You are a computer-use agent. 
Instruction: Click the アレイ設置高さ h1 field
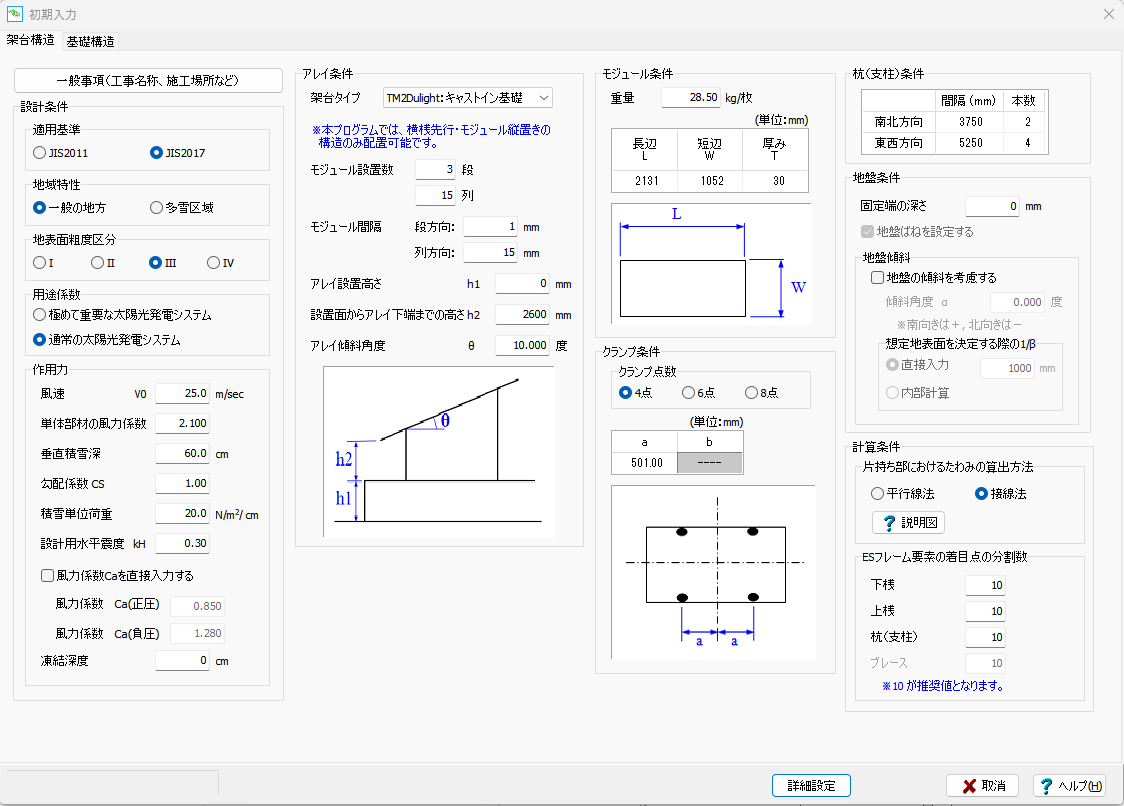point(522,284)
